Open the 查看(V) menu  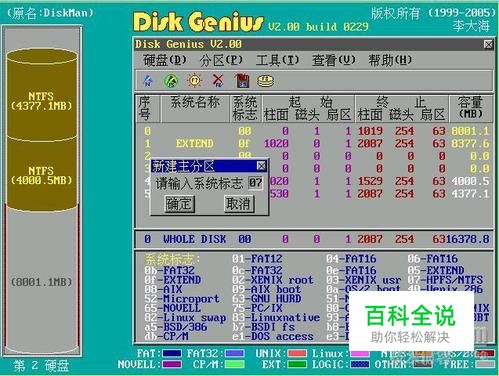[333, 60]
